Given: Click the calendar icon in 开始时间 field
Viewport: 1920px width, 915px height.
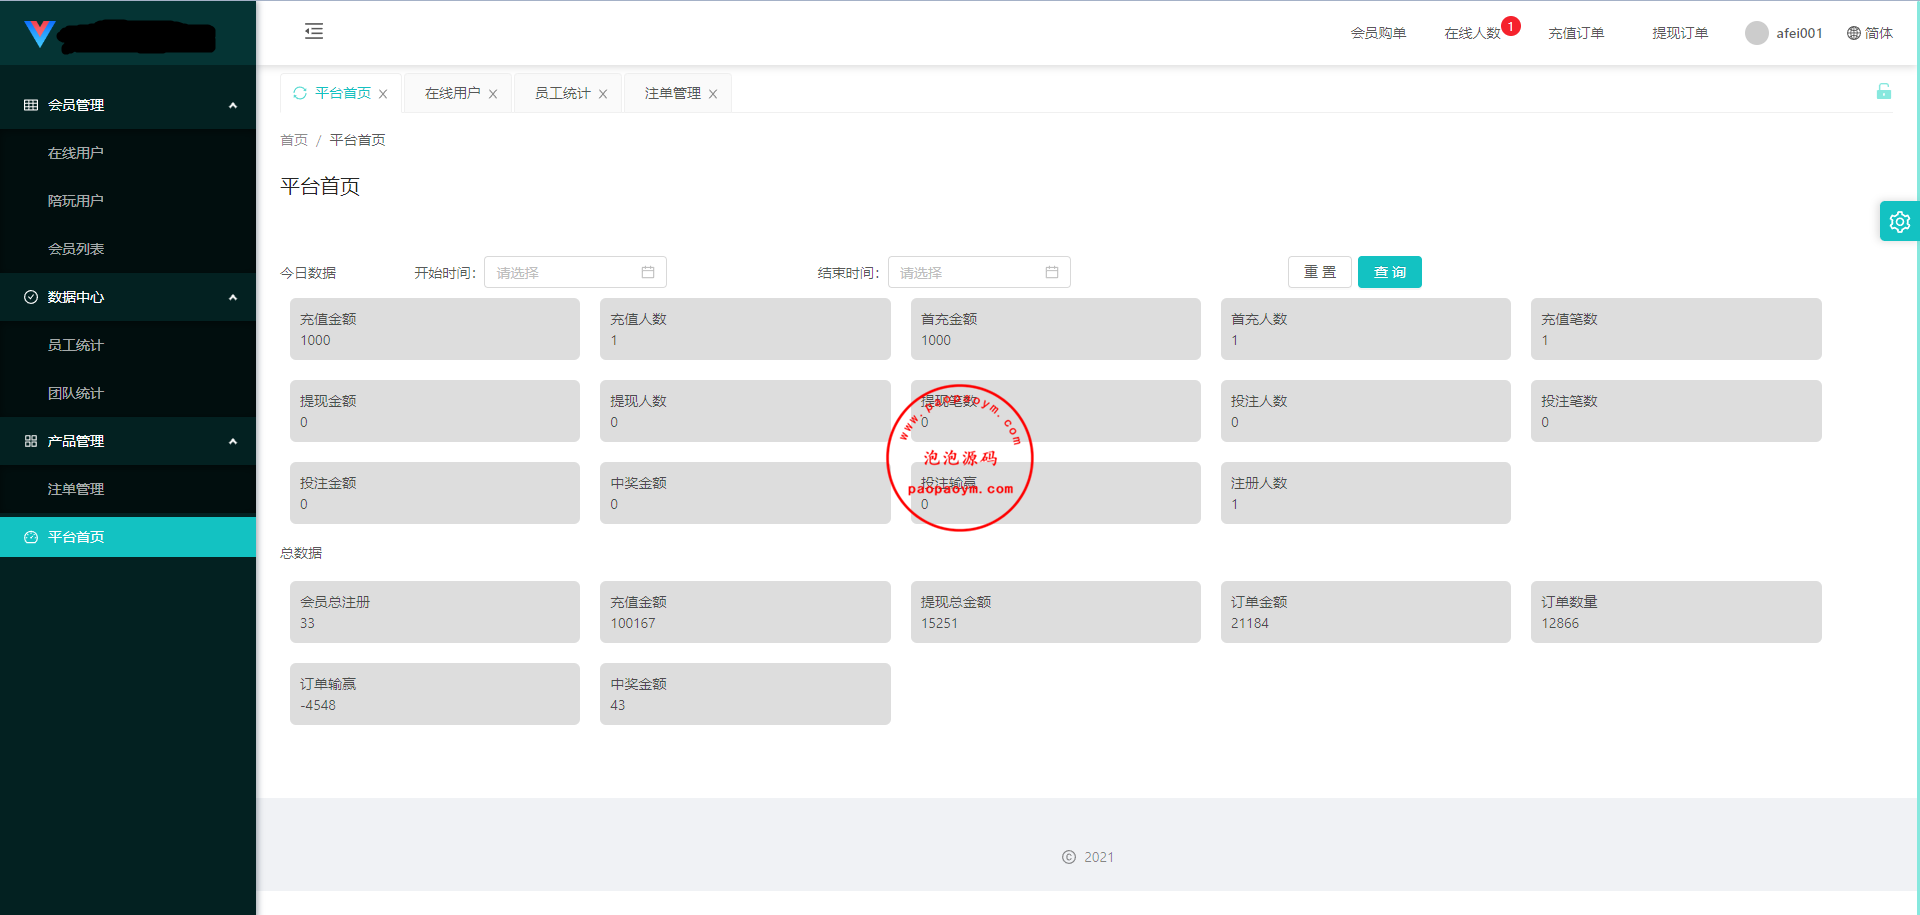Looking at the screenshot, I should 648,272.
